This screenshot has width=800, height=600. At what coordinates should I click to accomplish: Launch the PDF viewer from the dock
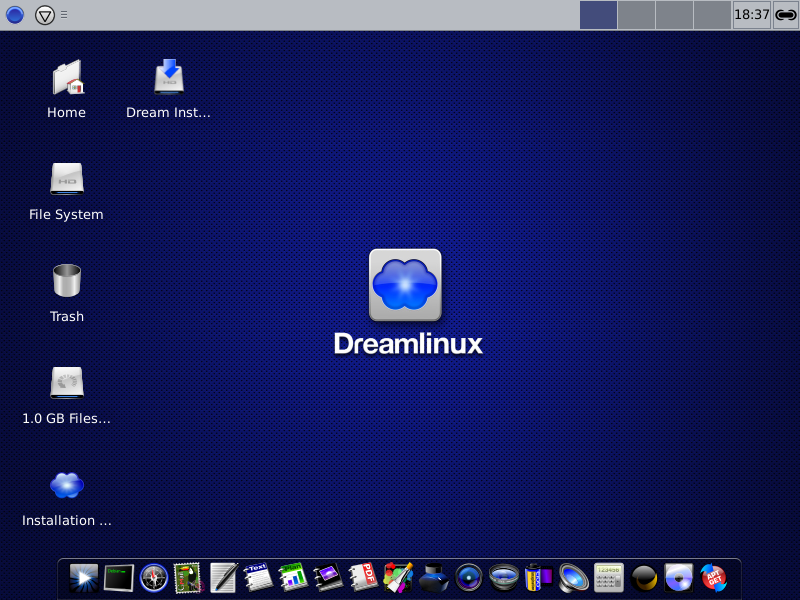click(363, 577)
